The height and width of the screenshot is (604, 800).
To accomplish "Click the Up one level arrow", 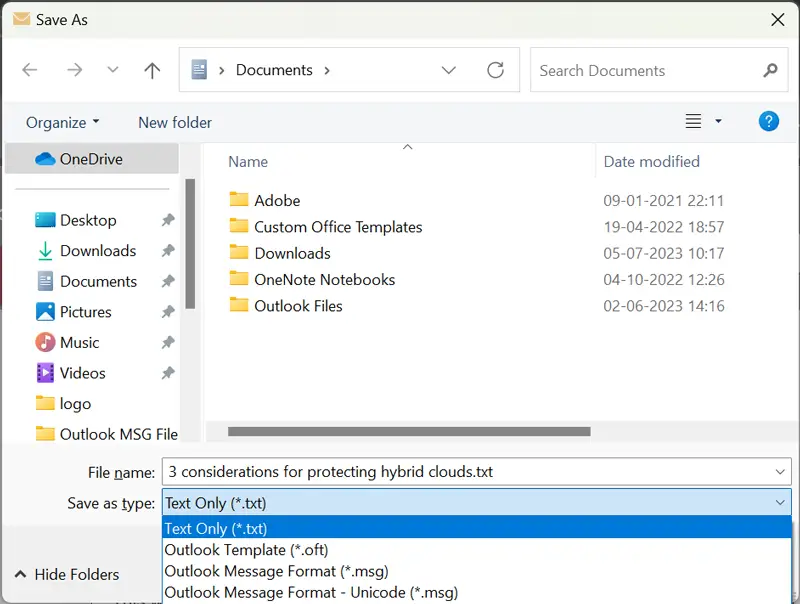I will coord(152,70).
